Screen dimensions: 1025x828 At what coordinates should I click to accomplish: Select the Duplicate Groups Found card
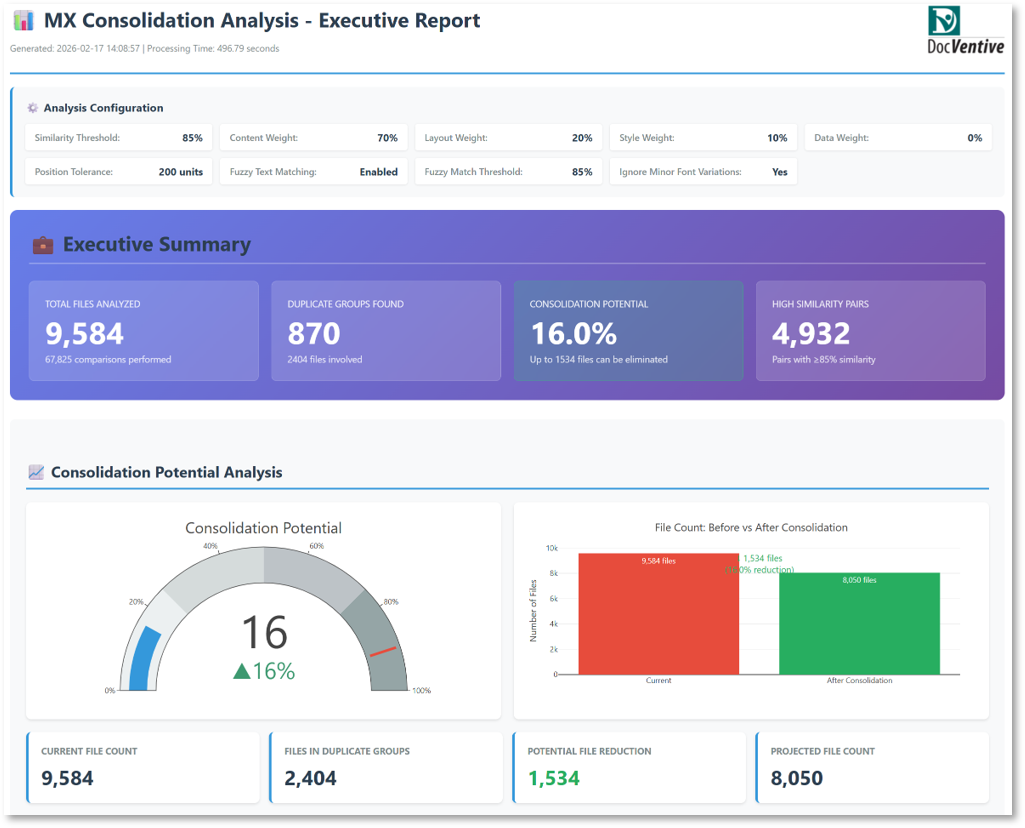[x=385, y=331]
